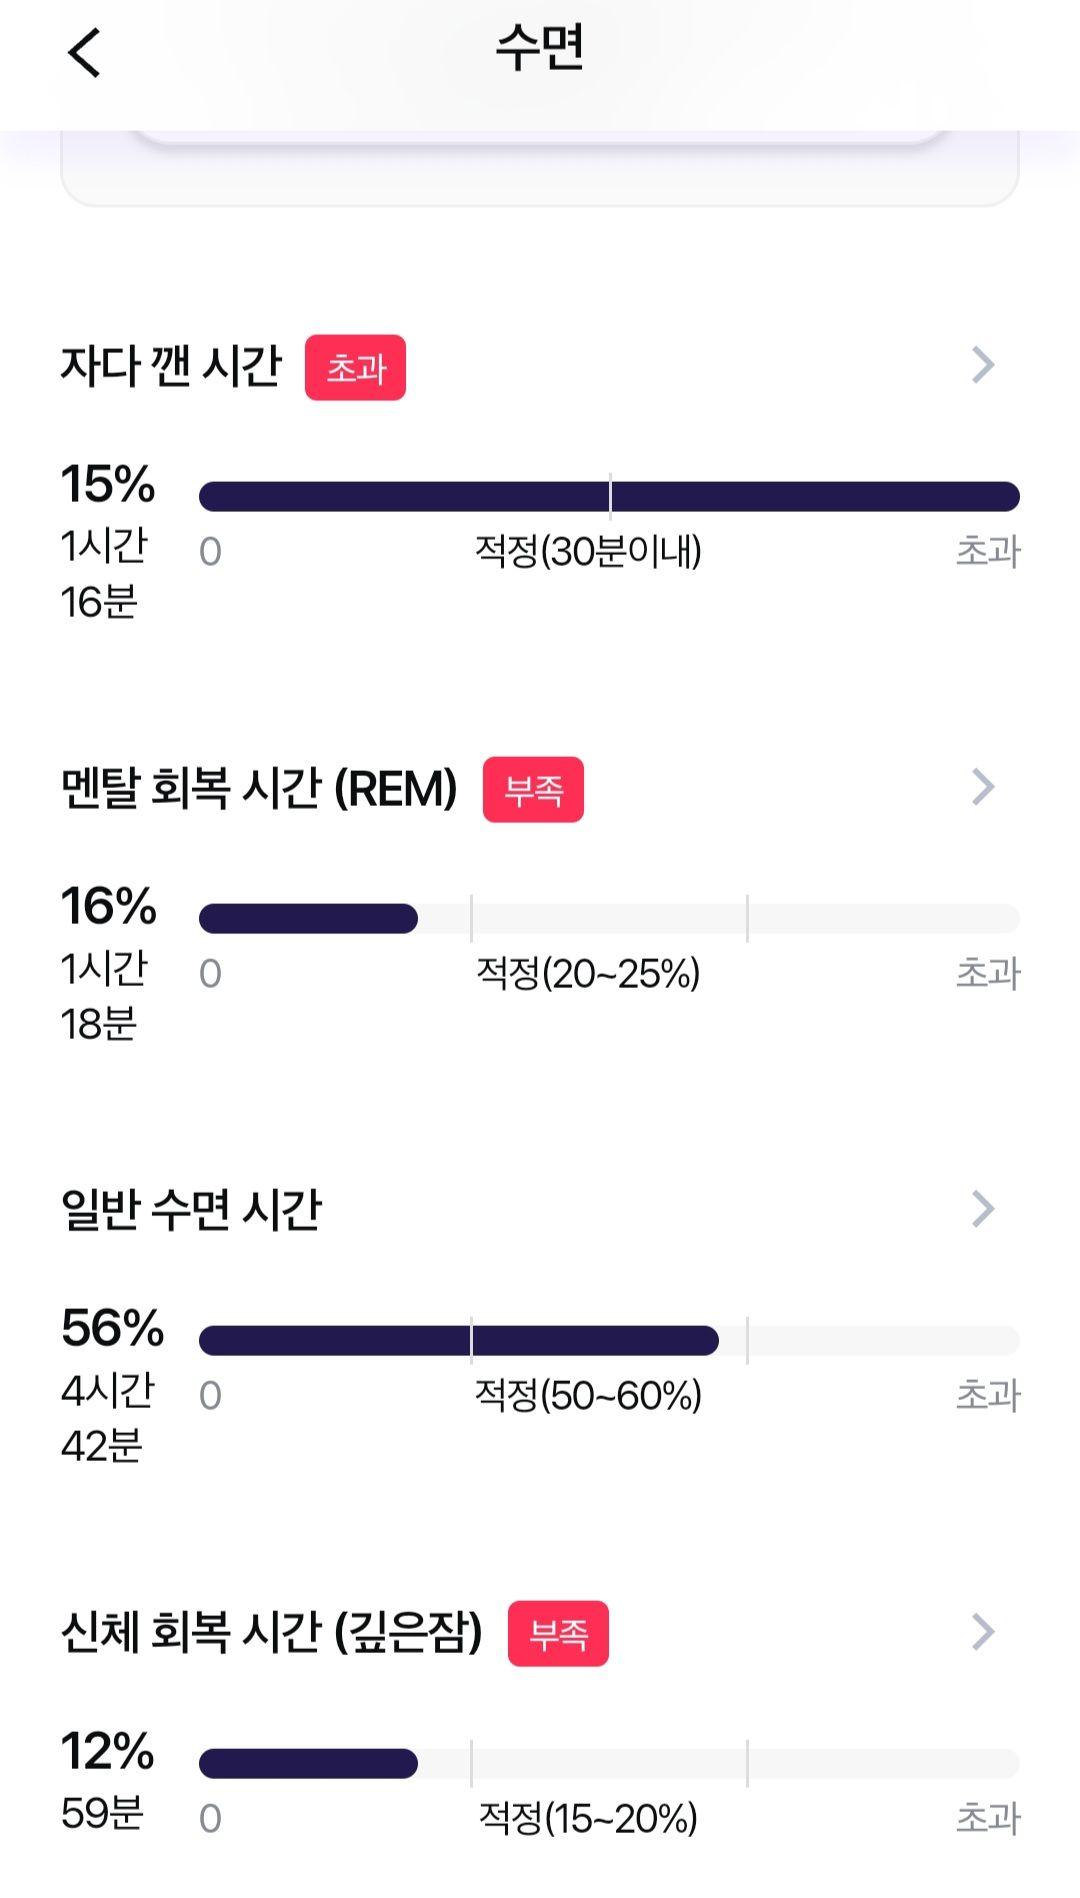Expand 멘탈 회복 시간 (REM) chevron arrow
This screenshot has width=1080, height=1898.
click(x=983, y=788)
